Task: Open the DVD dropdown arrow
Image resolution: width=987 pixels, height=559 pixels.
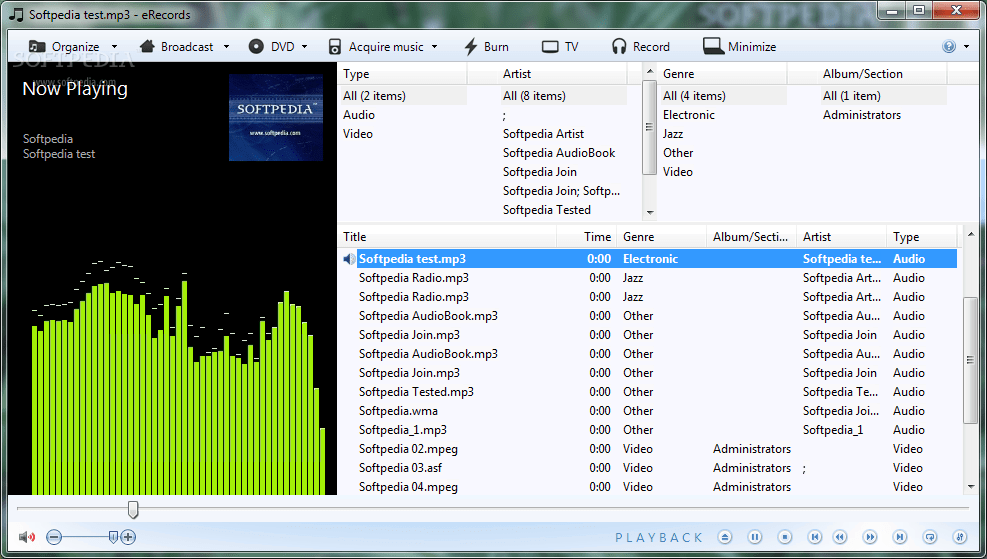Action: 304,47
